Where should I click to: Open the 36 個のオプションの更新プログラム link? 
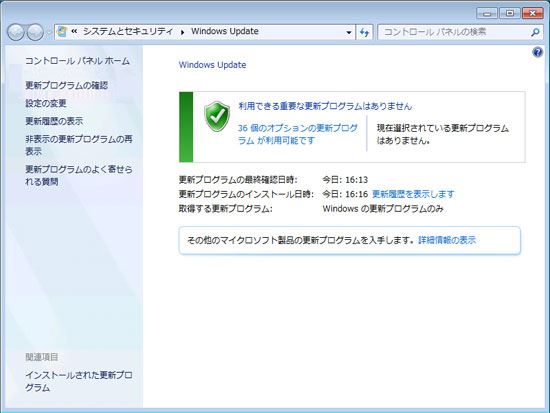click(297, 134)
